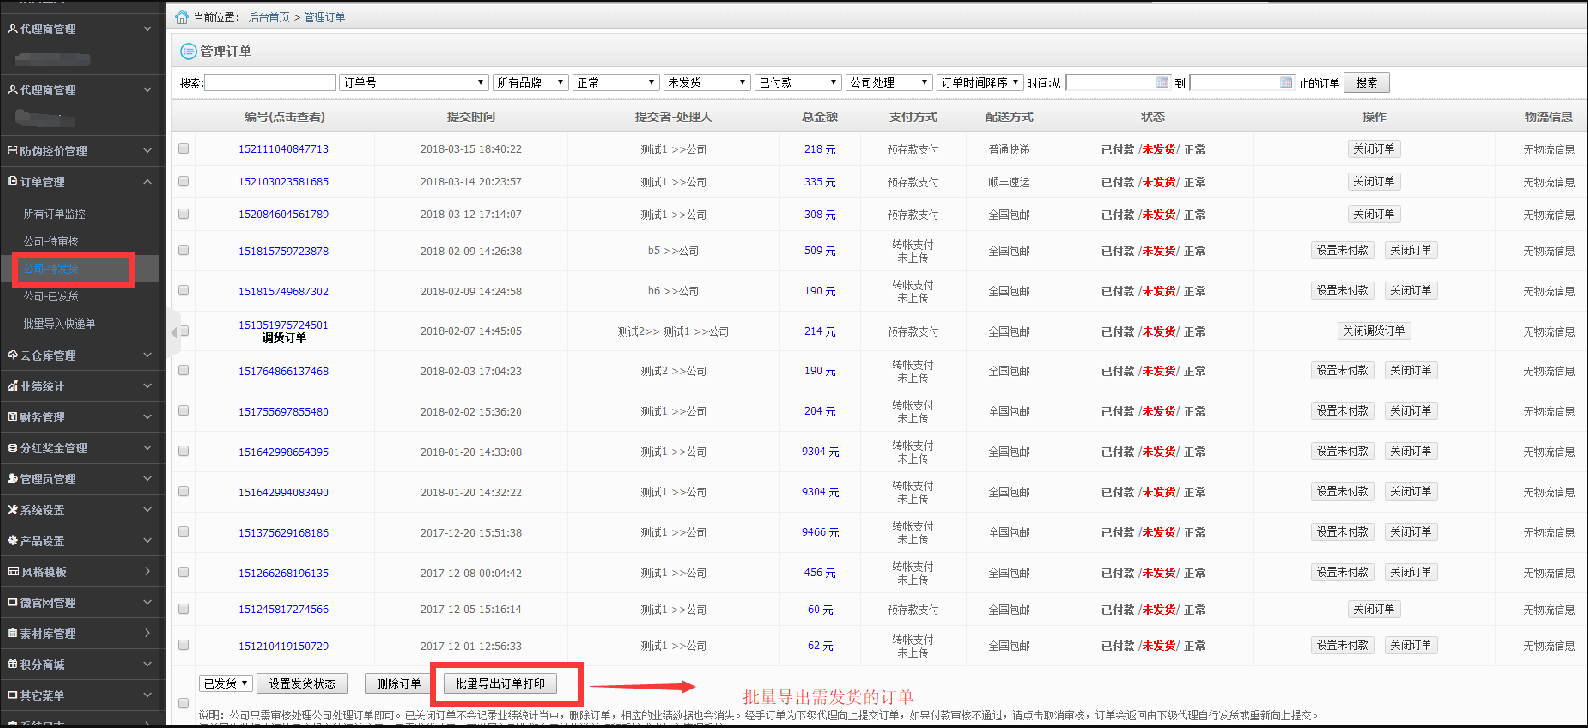Click the 搜索 button in the filter bar
The height and width of the screenshot is (728, 1588).
coord(1366,83)
